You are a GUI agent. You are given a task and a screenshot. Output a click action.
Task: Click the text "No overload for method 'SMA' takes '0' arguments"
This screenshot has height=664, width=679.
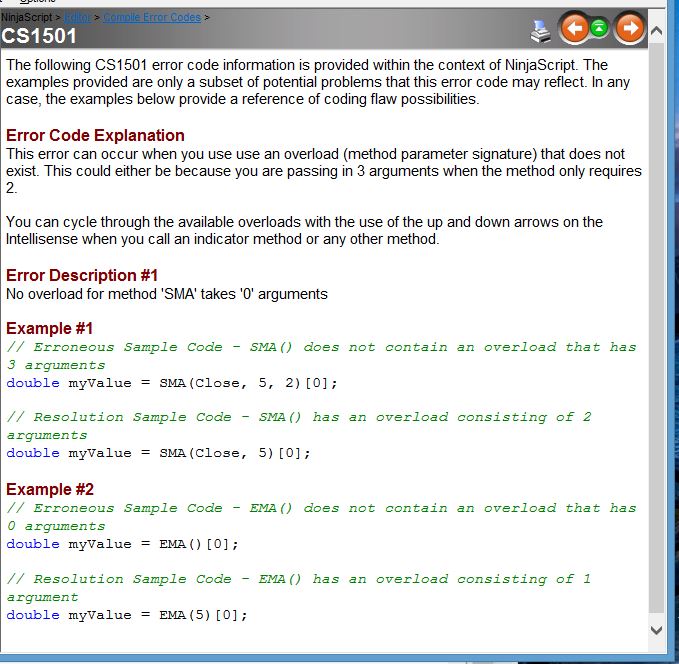(167, 294)
